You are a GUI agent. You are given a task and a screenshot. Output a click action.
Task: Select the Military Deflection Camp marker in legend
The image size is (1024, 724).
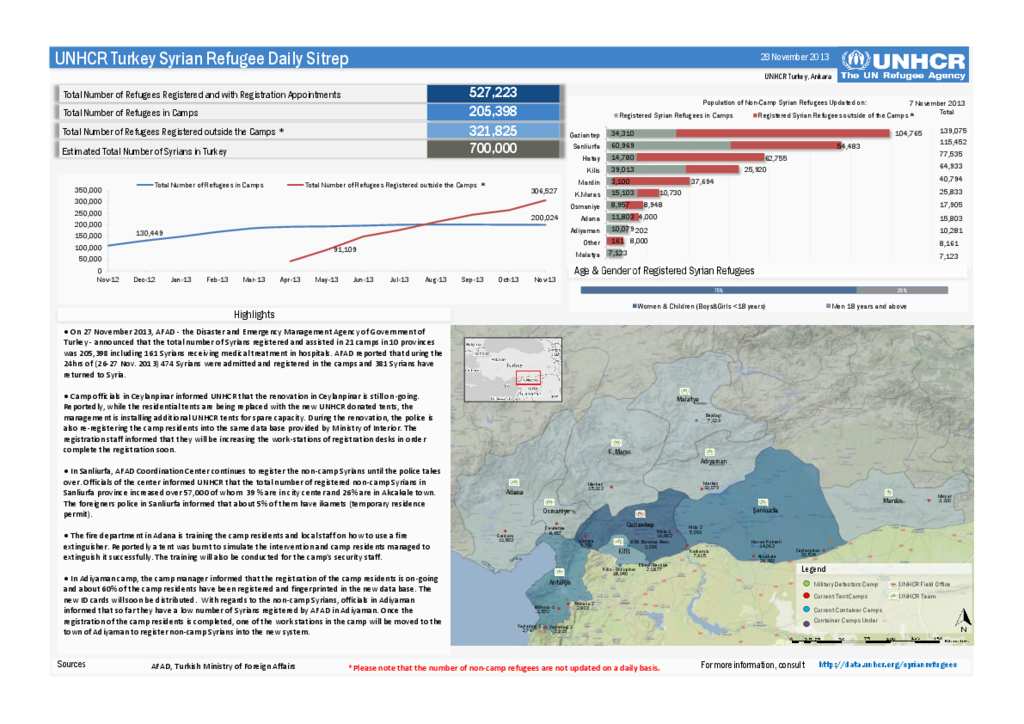[x=806, y=584]
